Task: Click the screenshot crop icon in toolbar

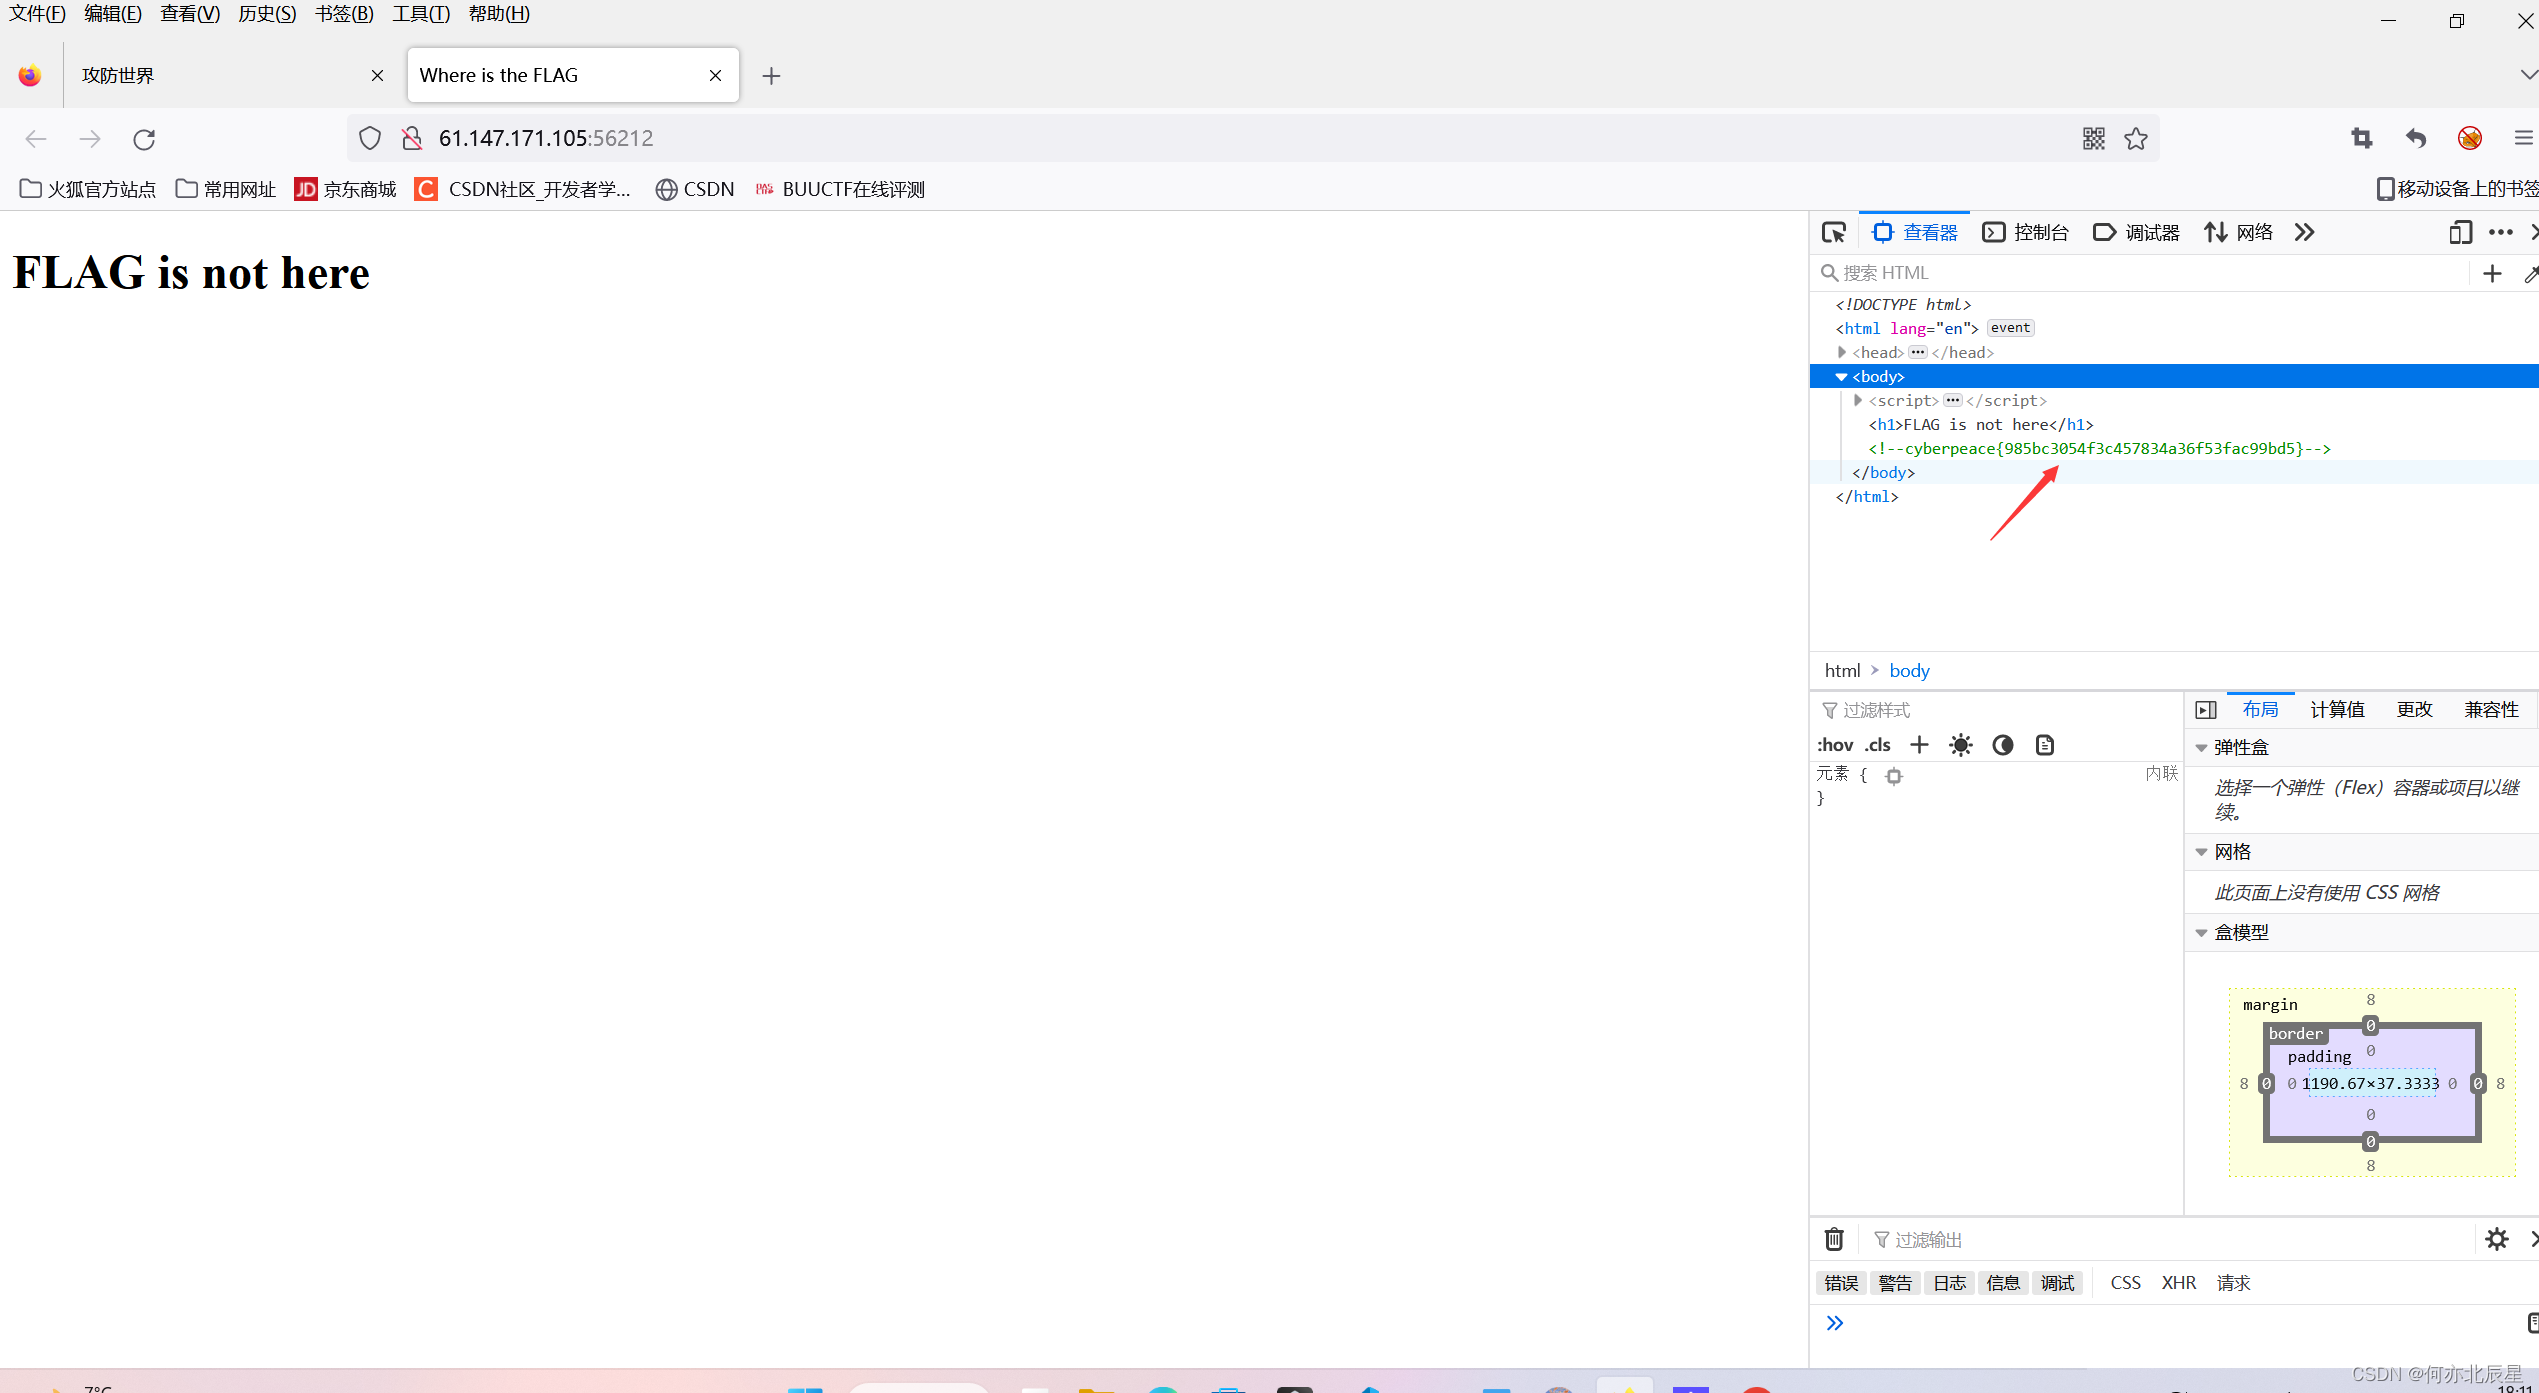Action: [x=2362, y=138]
